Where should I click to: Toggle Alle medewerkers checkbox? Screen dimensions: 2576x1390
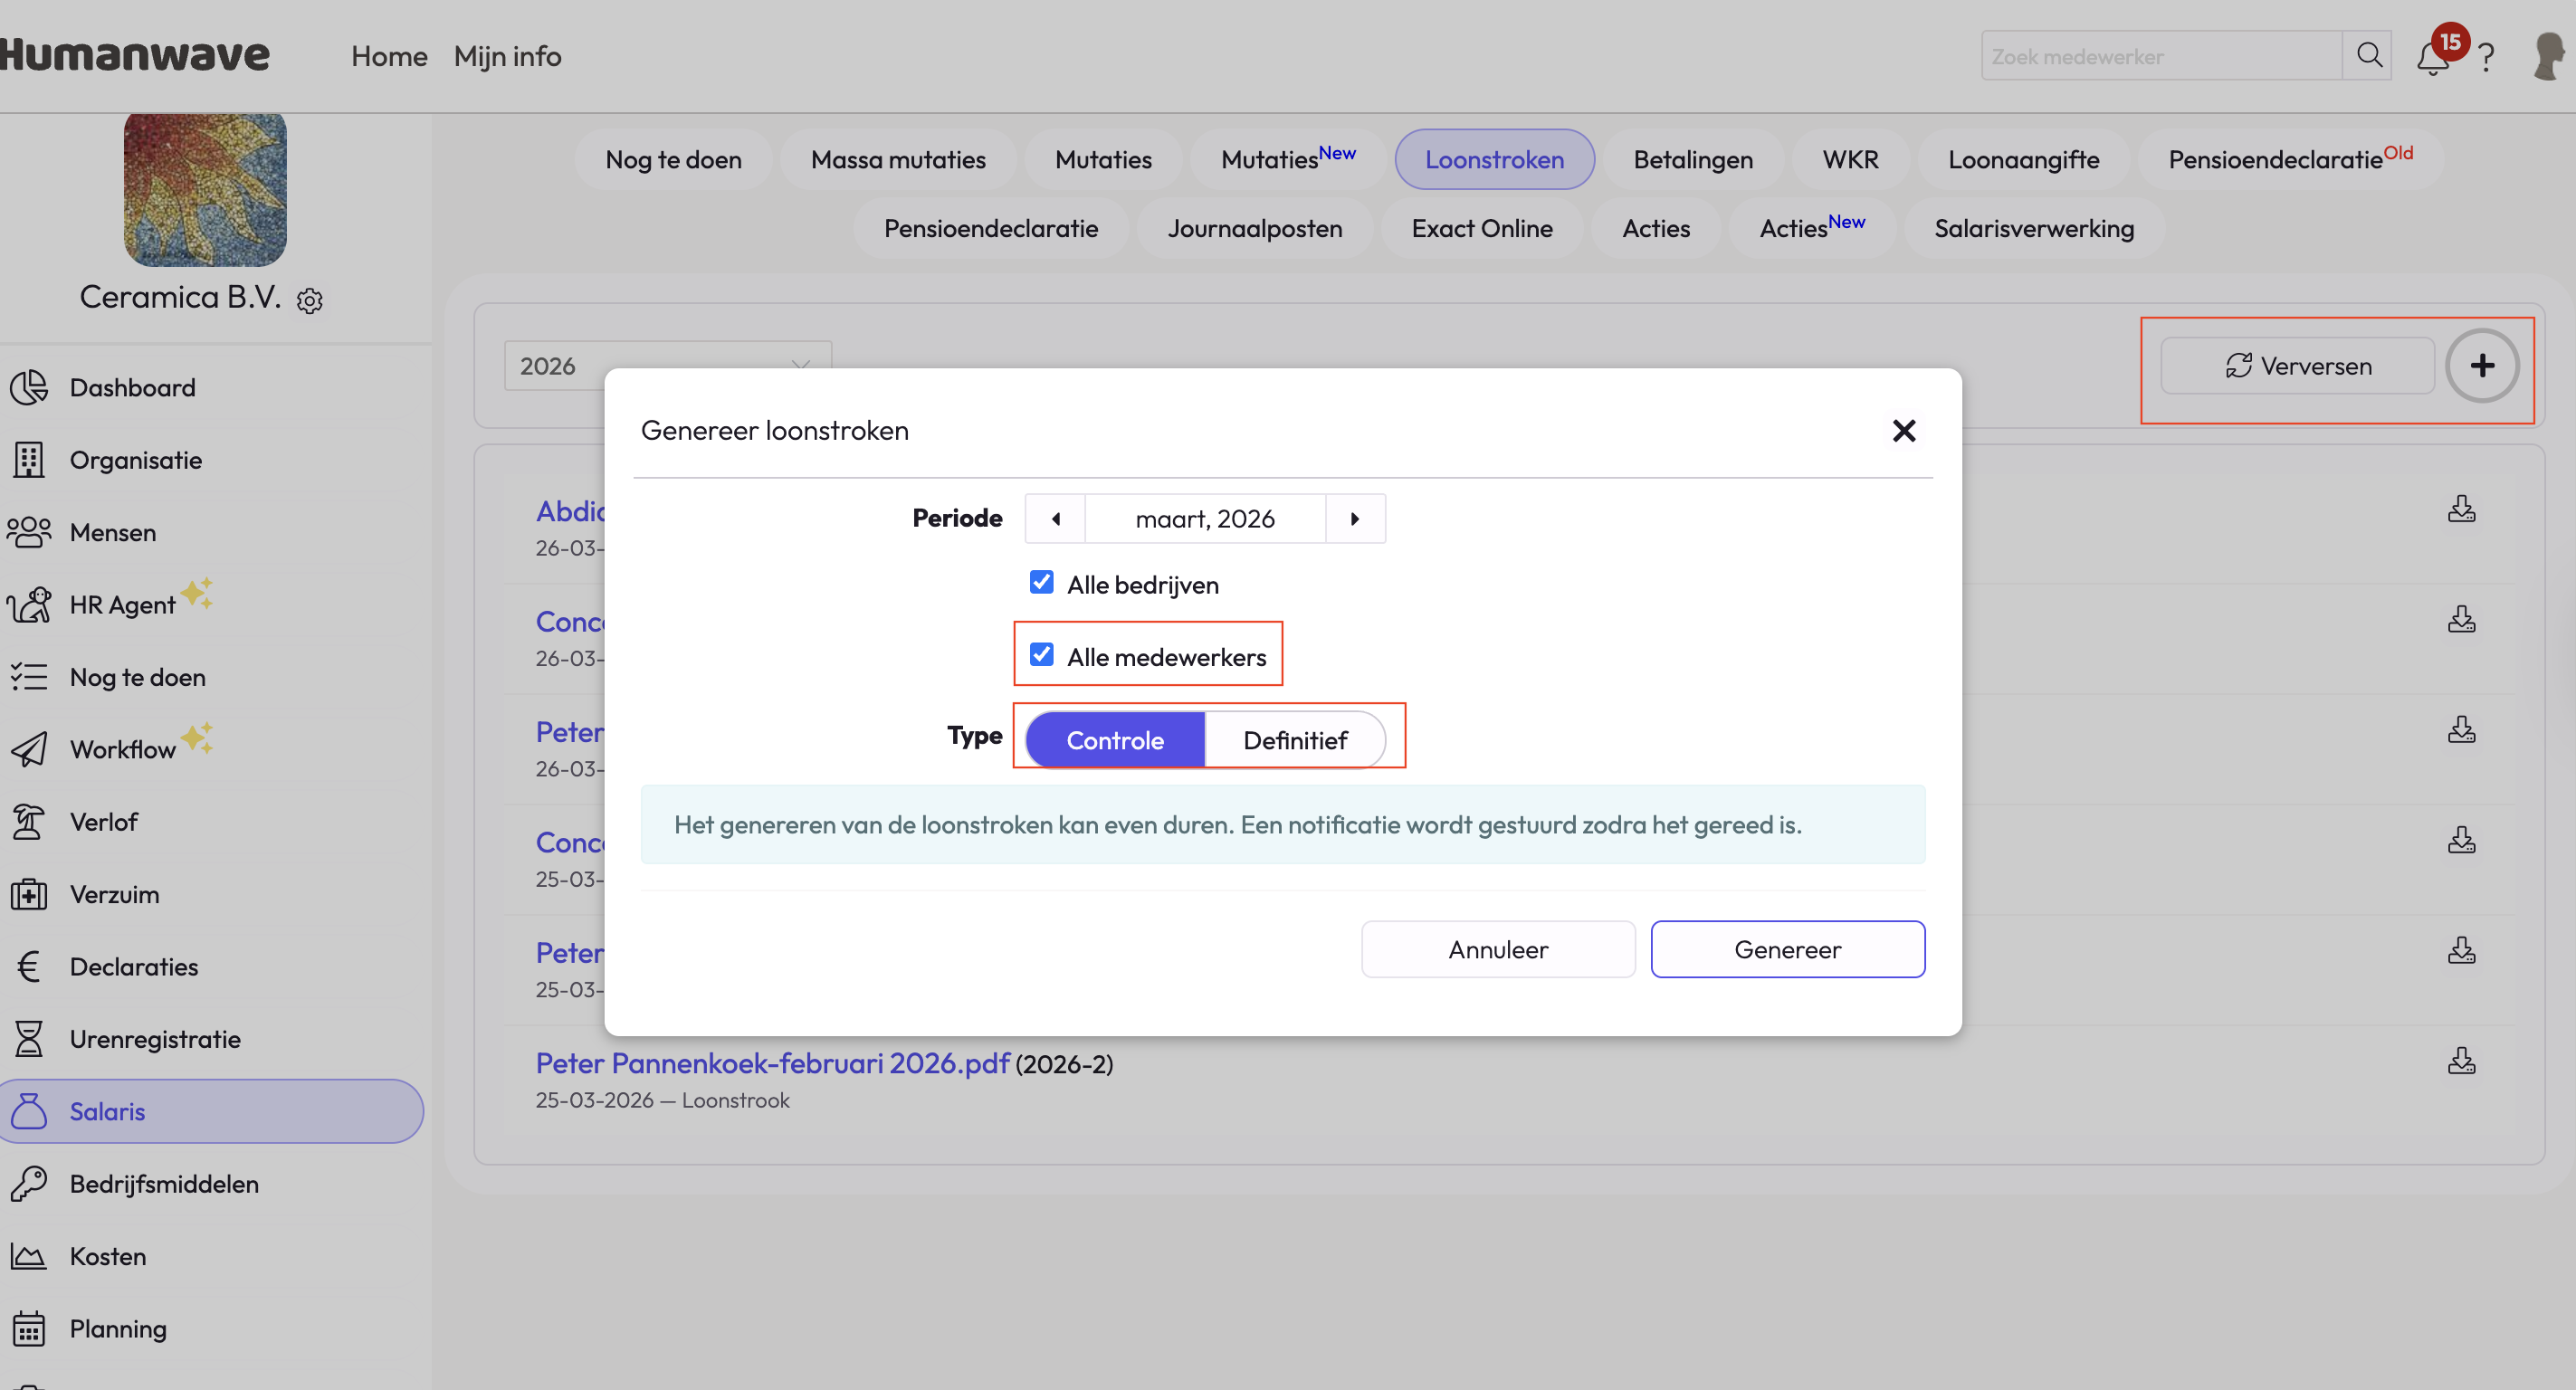point(1041,655)
